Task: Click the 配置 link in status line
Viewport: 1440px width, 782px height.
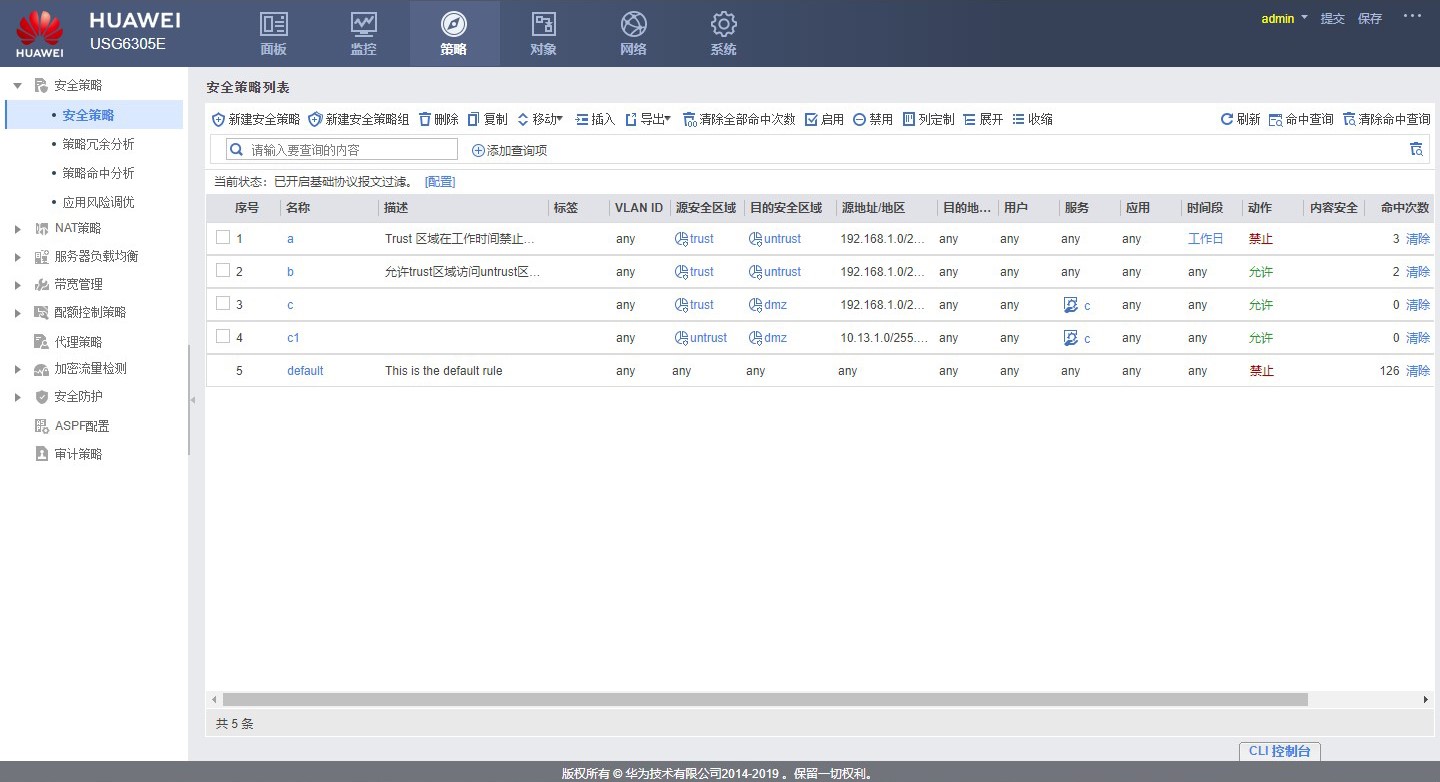Action: pyautogui.click(x=440, y=182)
